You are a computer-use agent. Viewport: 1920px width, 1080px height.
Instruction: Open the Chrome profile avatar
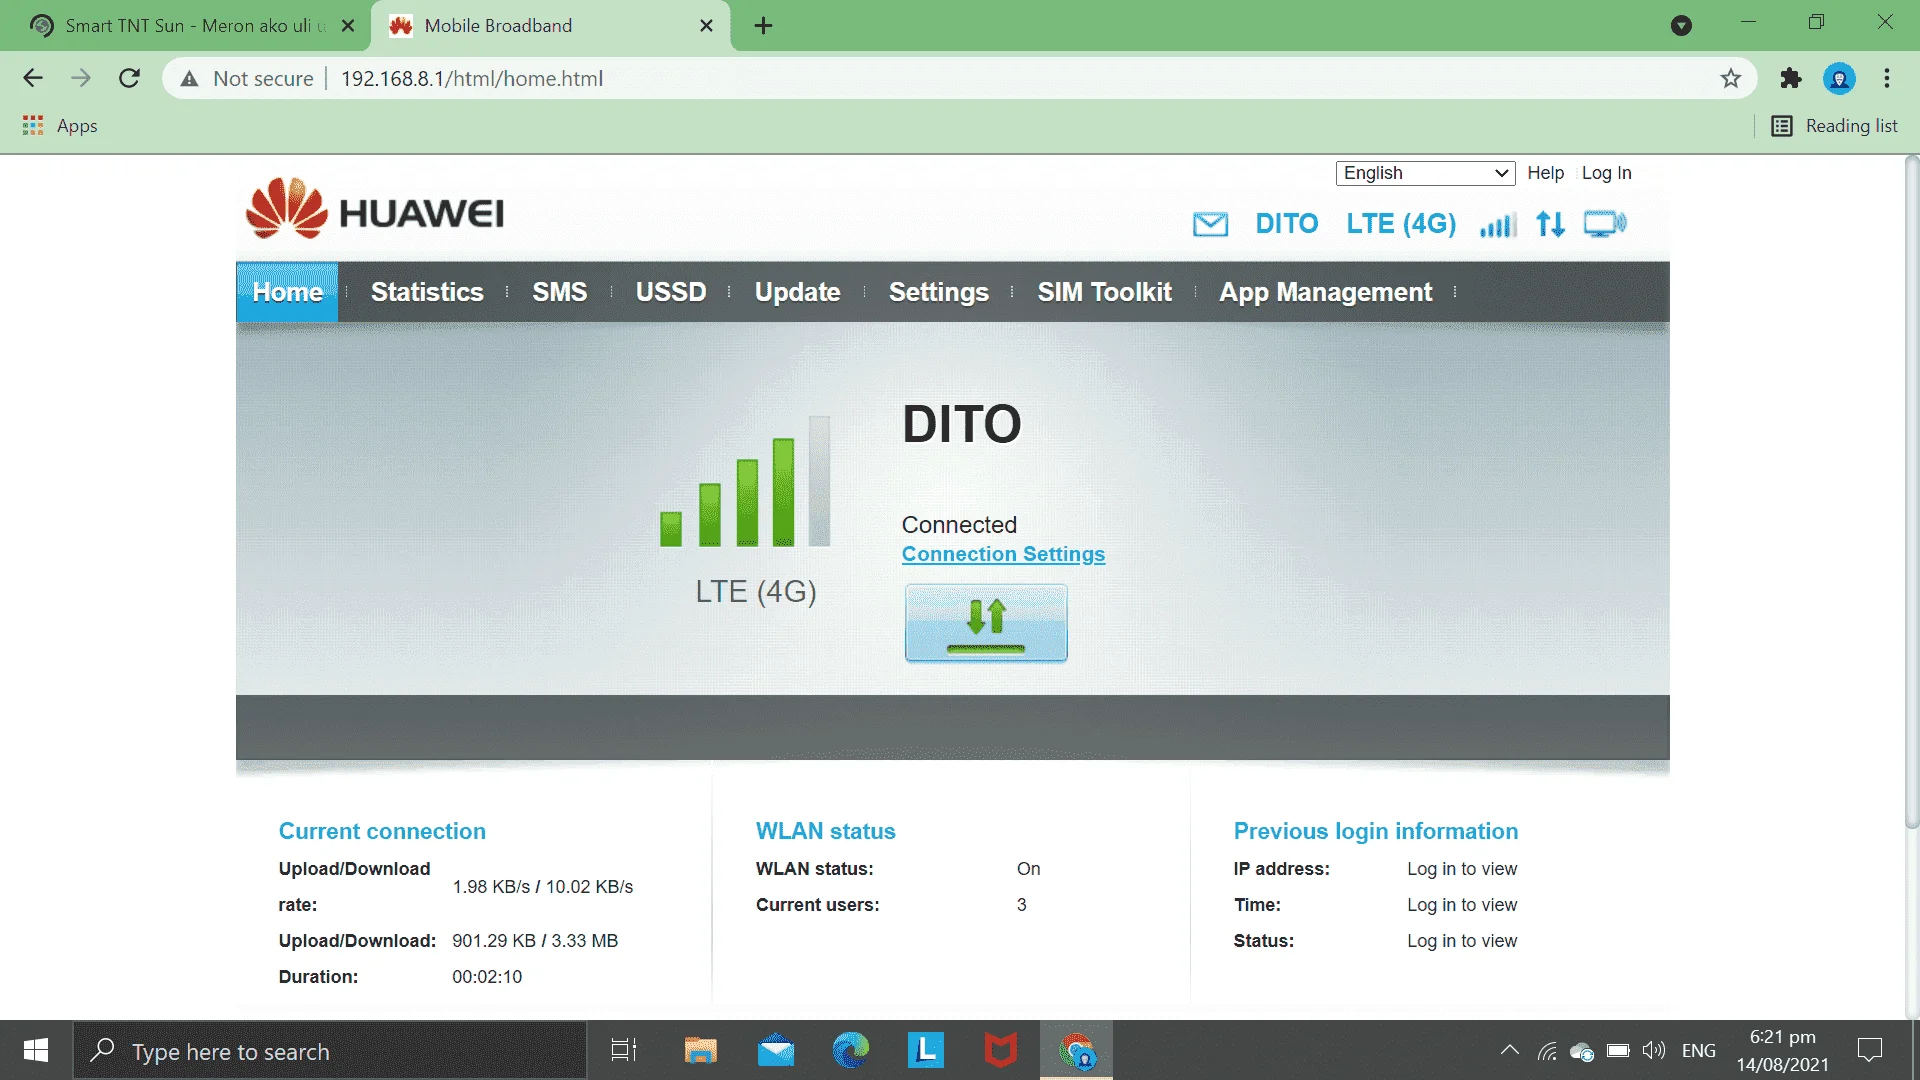(x=1839, y=78)
